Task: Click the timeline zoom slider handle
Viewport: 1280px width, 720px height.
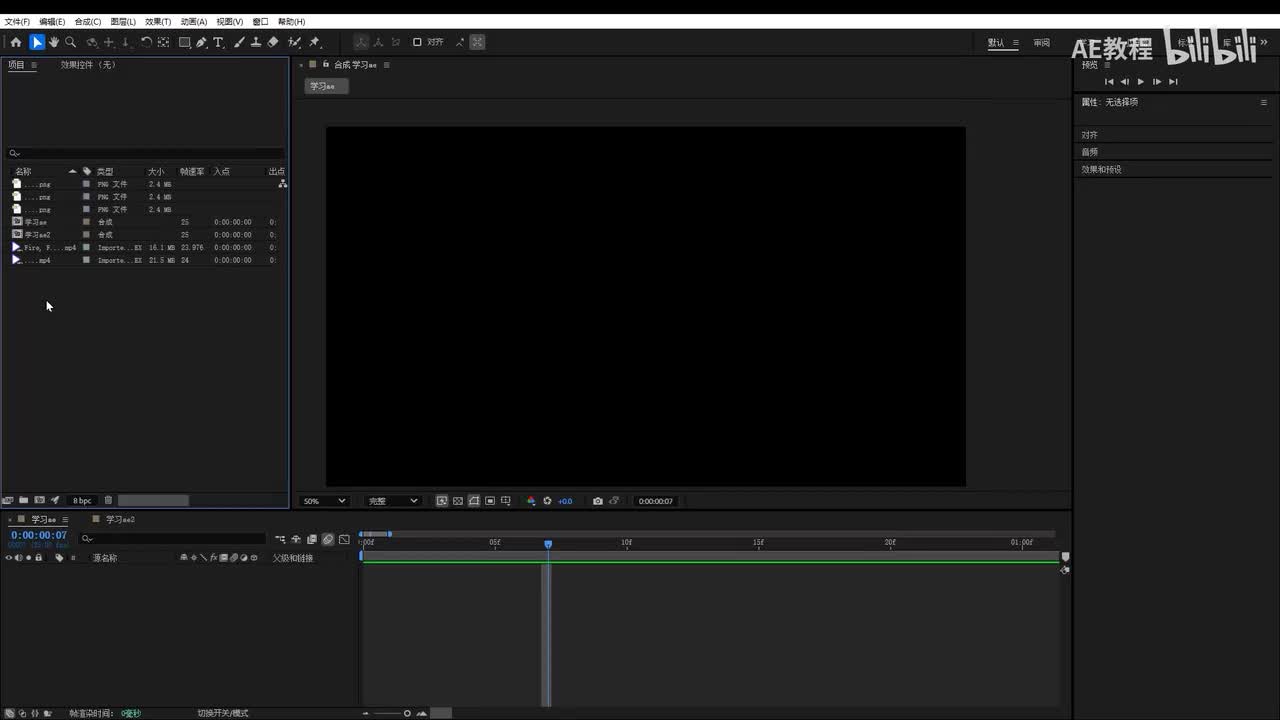Action: [x=407, y=713]
